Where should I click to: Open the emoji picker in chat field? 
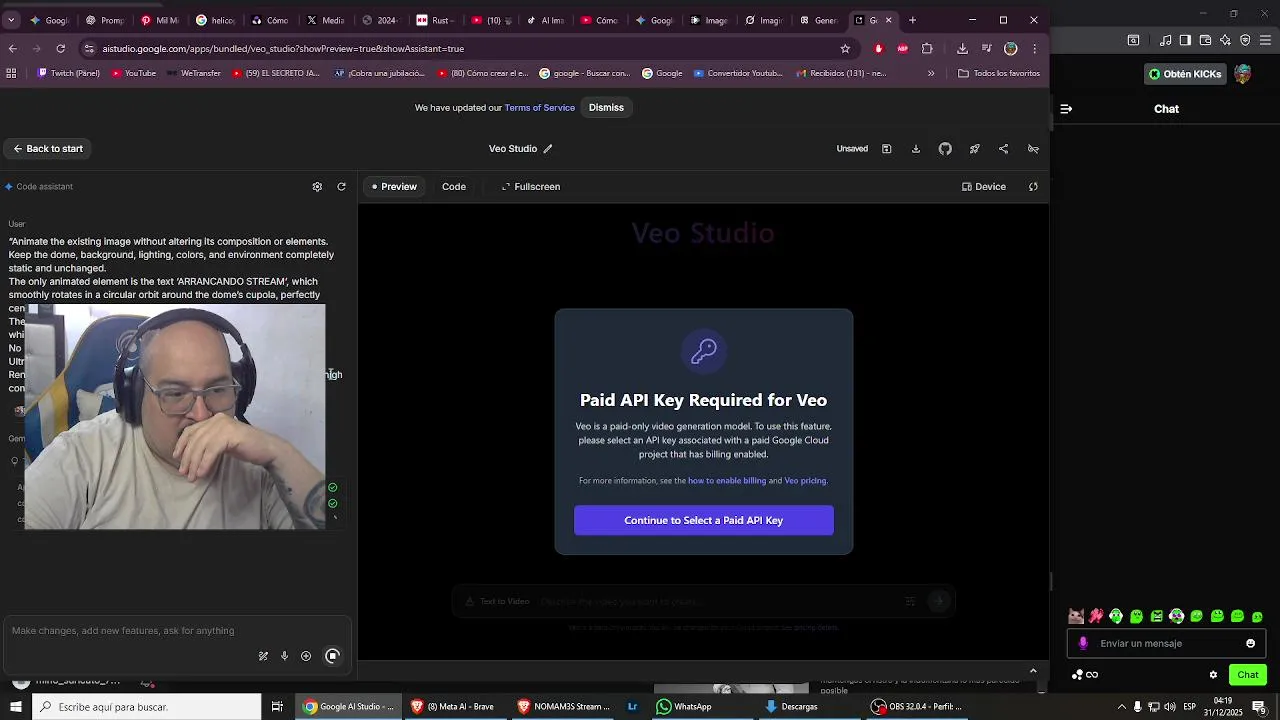1250,644
